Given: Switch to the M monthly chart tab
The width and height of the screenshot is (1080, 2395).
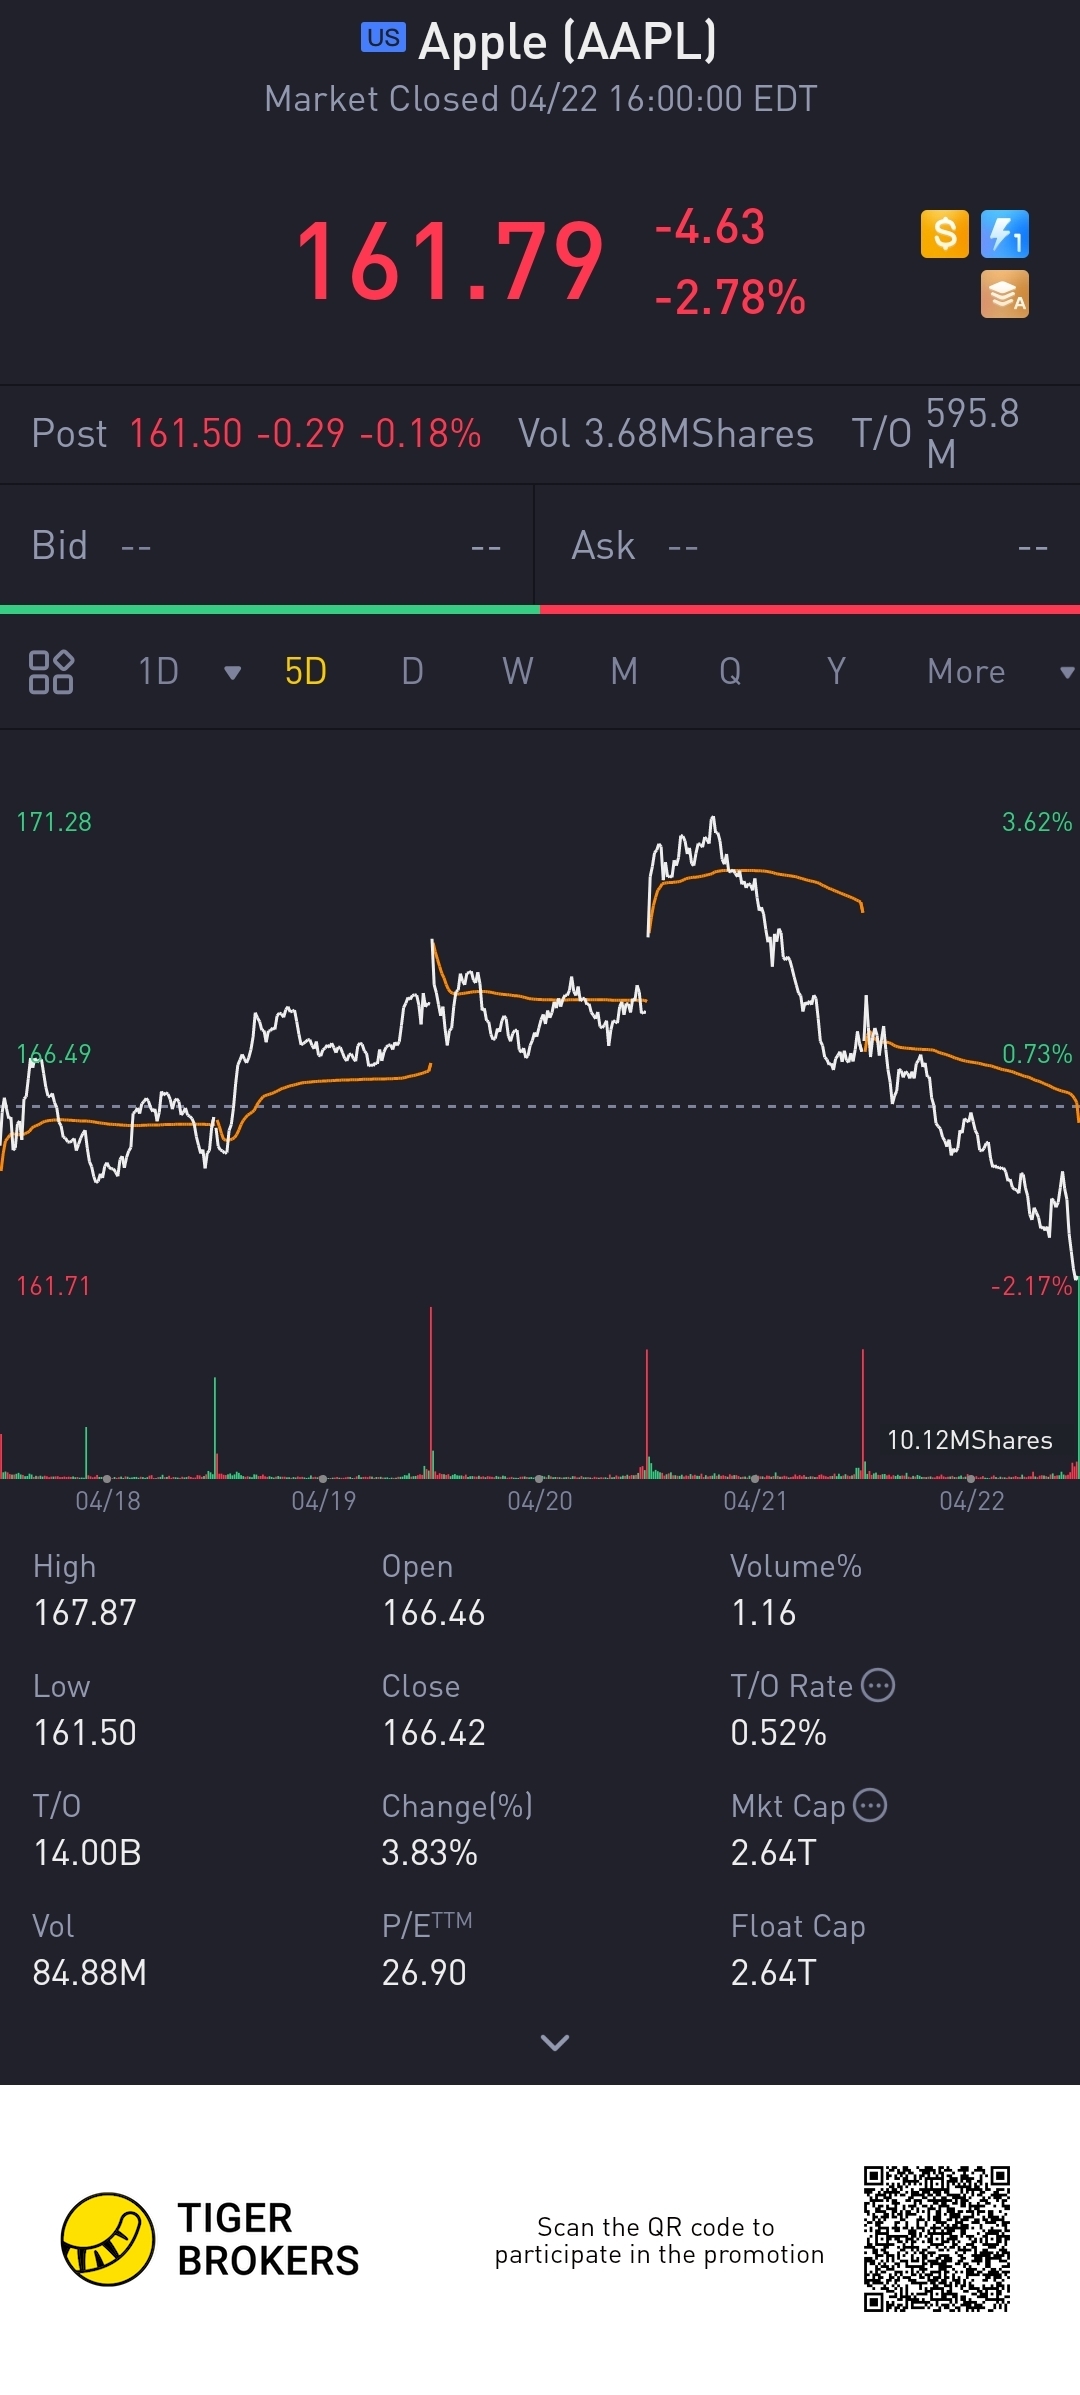Looking at the screenshot, I should [624, 671].
